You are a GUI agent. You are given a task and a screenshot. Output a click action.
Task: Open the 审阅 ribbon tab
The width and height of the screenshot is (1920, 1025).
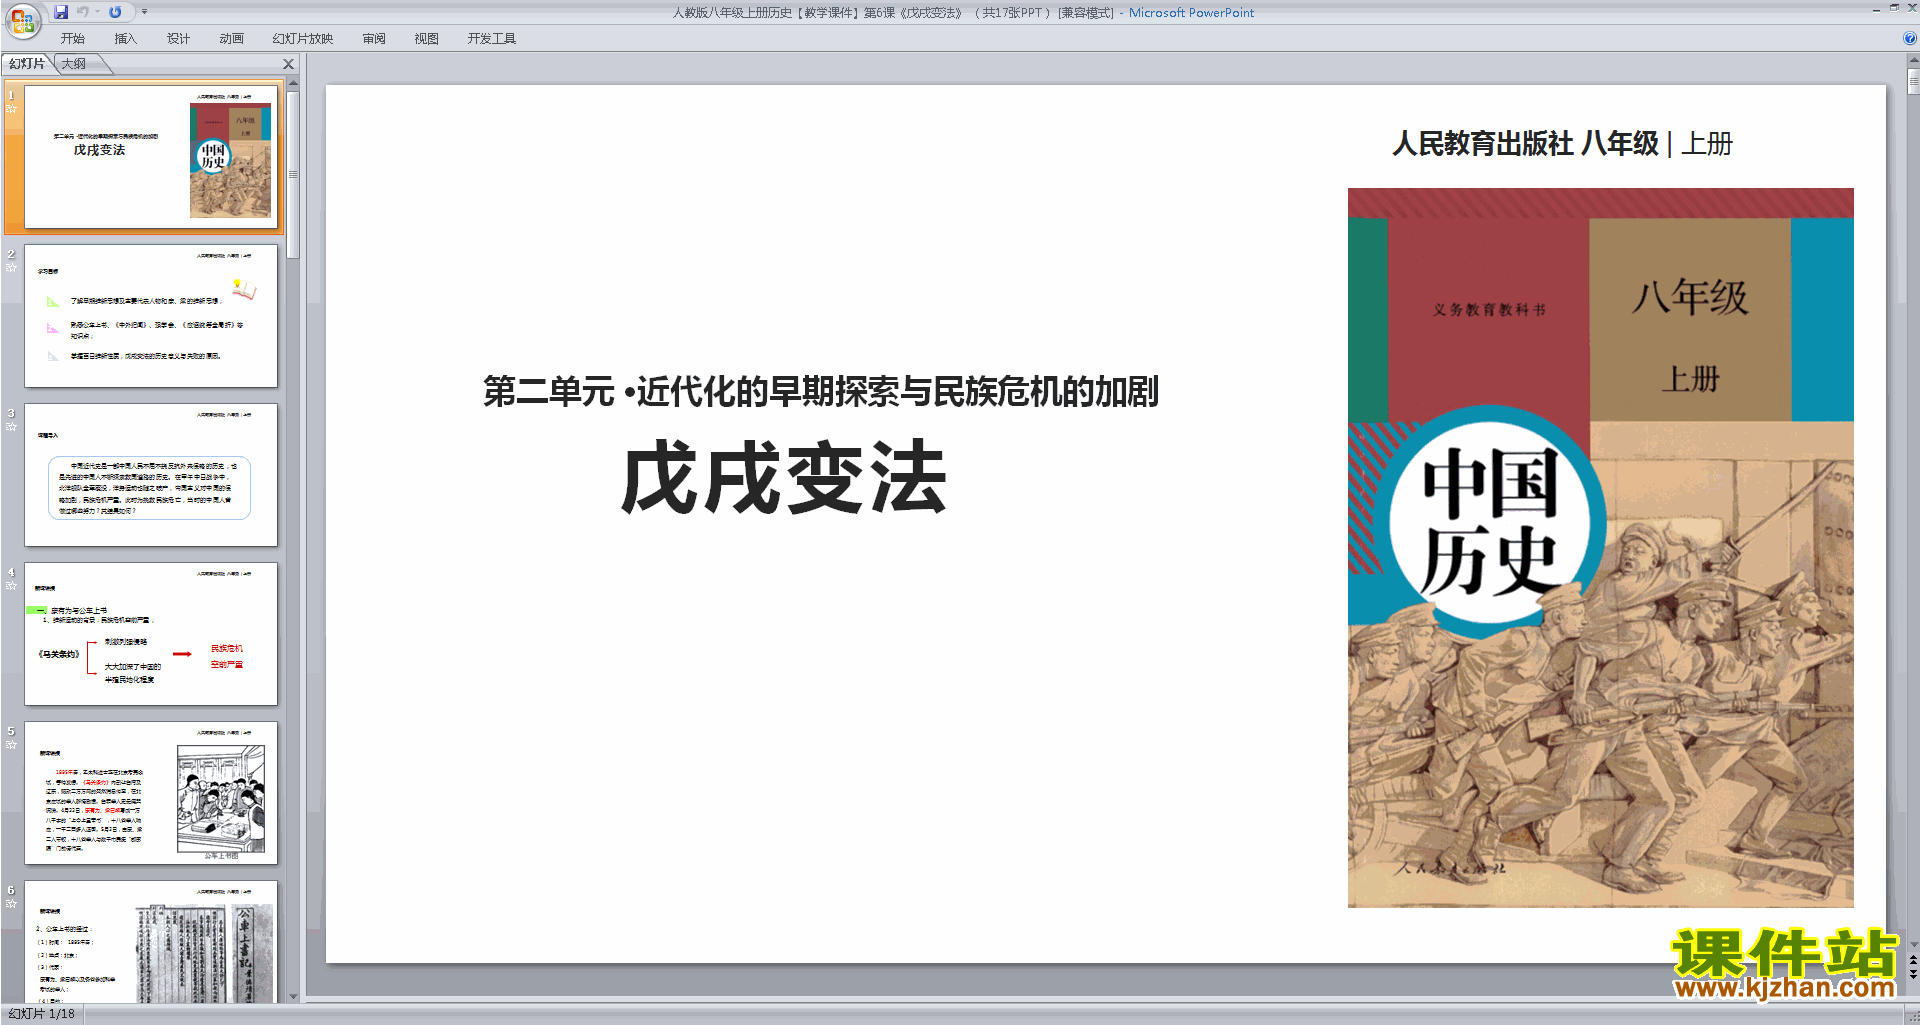(374, 39)
